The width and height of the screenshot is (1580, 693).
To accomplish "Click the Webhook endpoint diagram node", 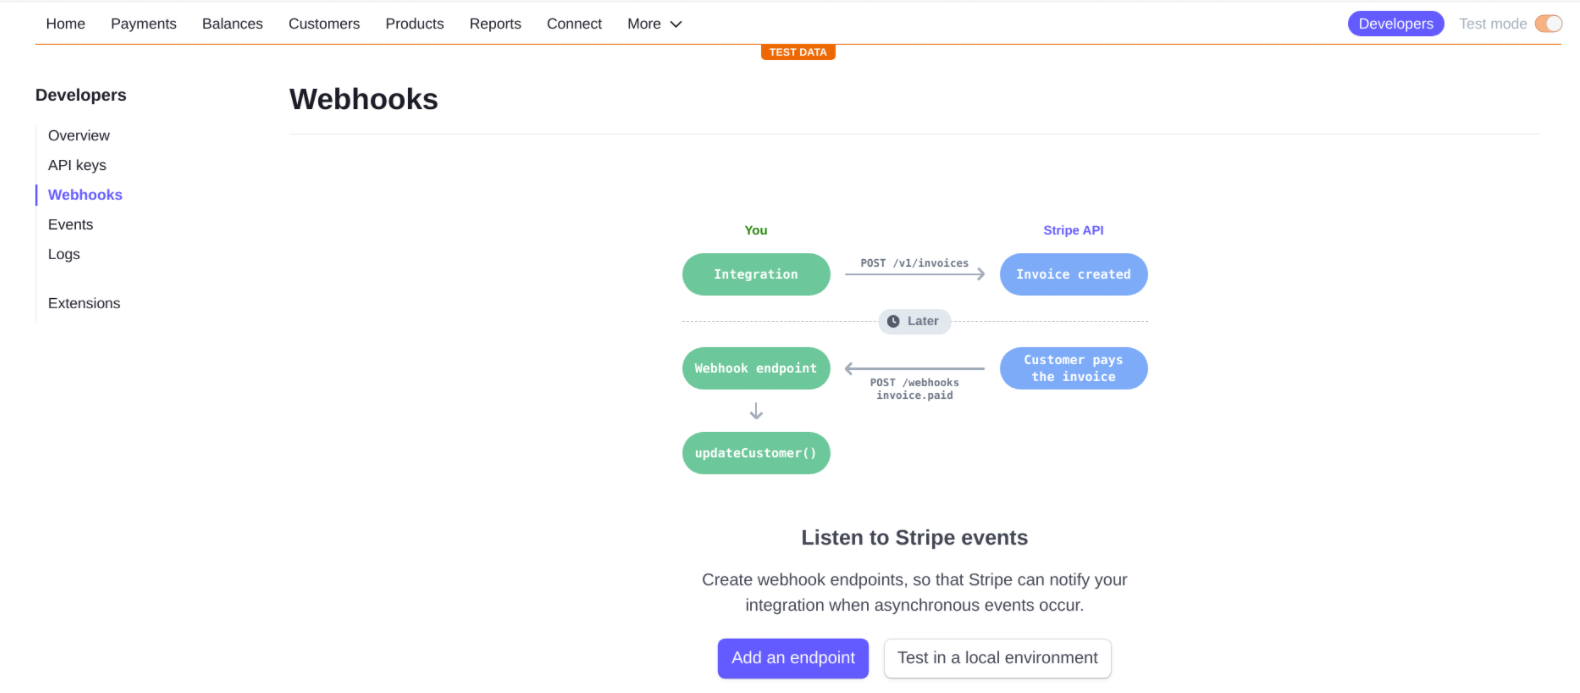I will (756, 368).
